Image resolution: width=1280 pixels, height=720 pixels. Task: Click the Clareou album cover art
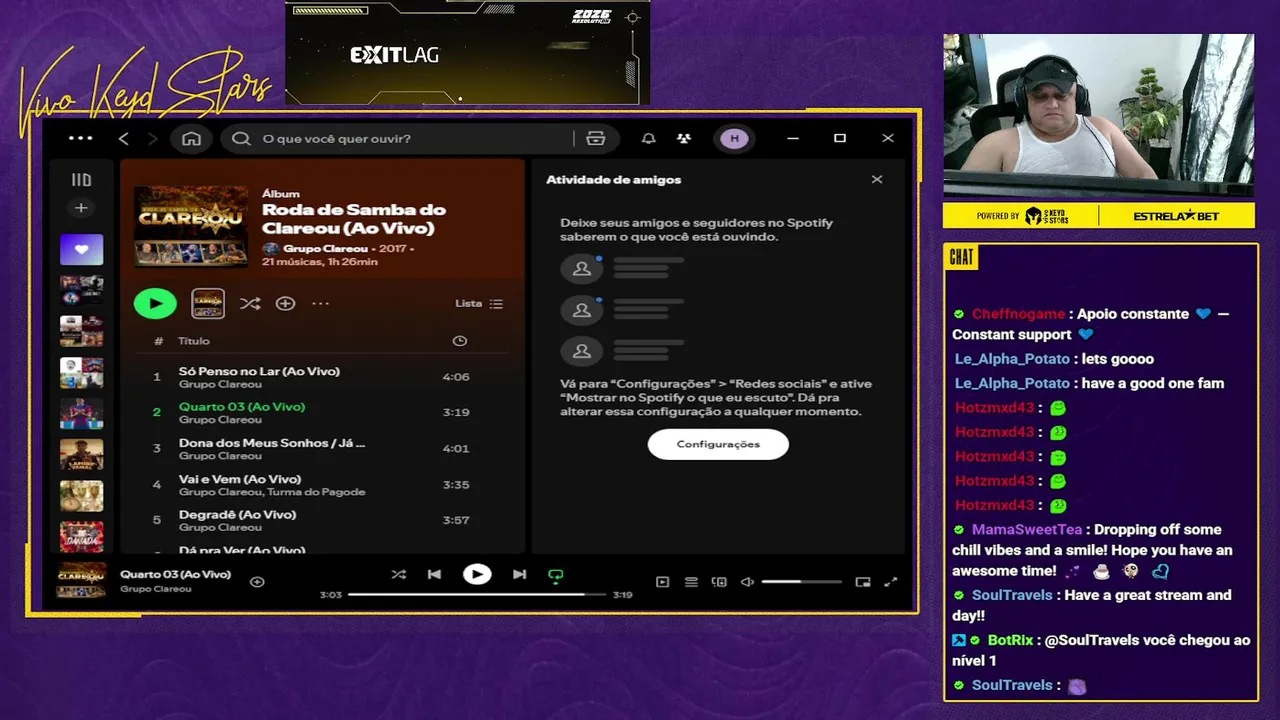pos(191,226)
